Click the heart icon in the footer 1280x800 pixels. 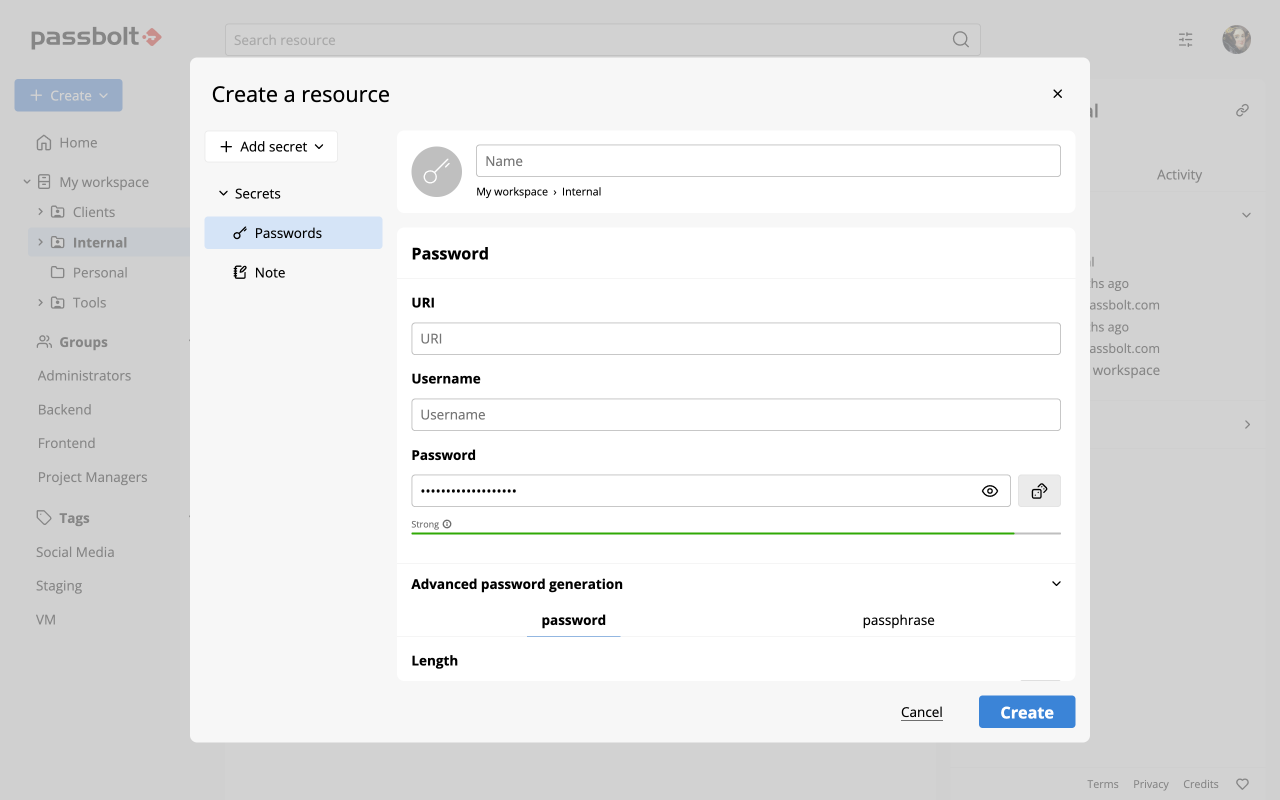click(x=1242, y=783)
